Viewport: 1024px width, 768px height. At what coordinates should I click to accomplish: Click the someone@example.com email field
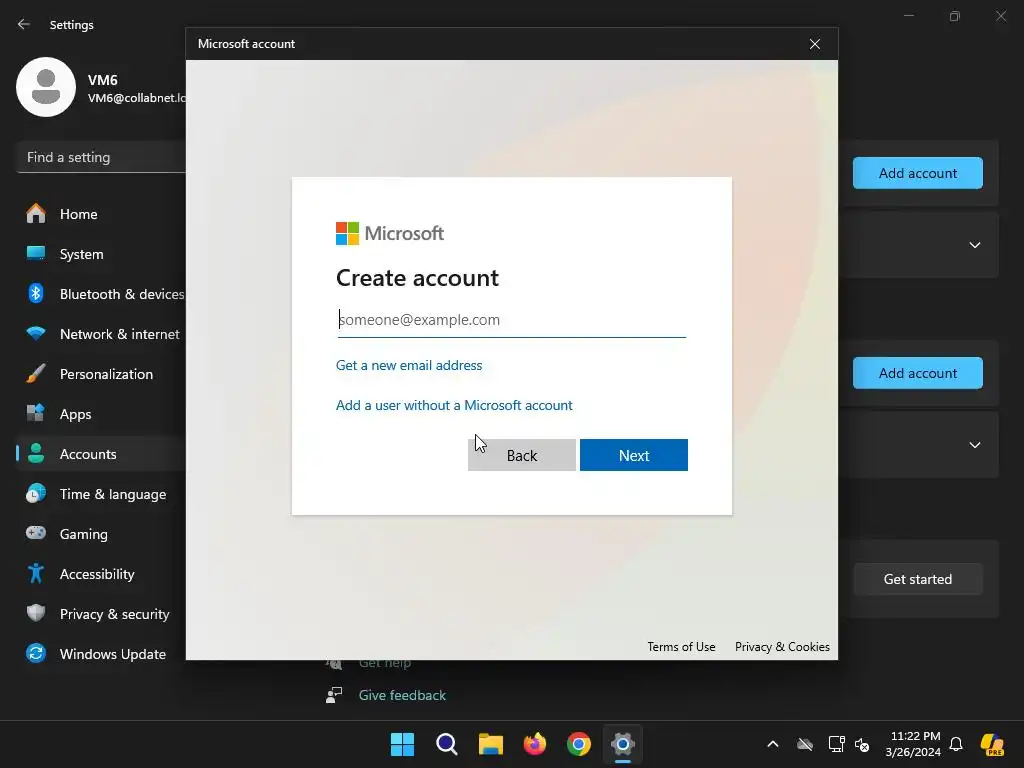[x=511, y=320]
